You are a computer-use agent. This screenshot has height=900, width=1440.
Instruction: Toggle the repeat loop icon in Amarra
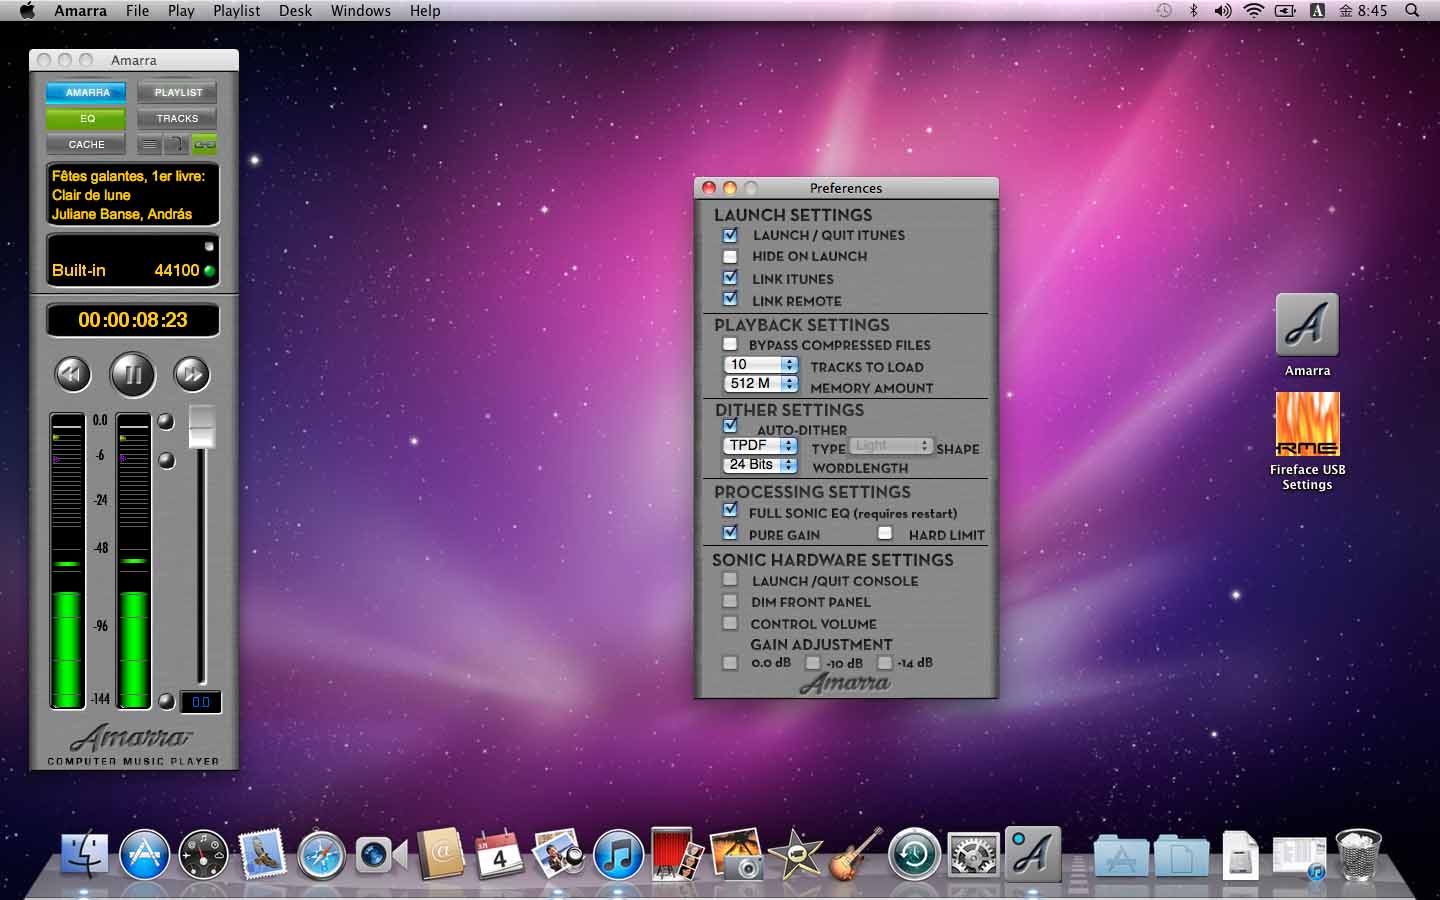point(176,144)
